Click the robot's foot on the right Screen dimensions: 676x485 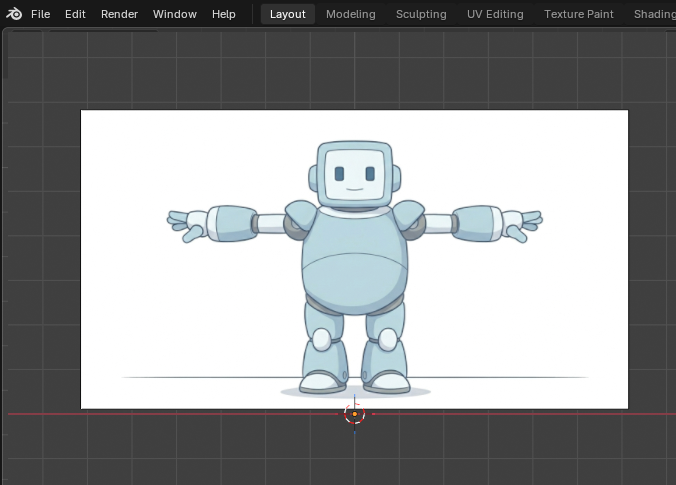pyautogui.click(x=387, y=380)
